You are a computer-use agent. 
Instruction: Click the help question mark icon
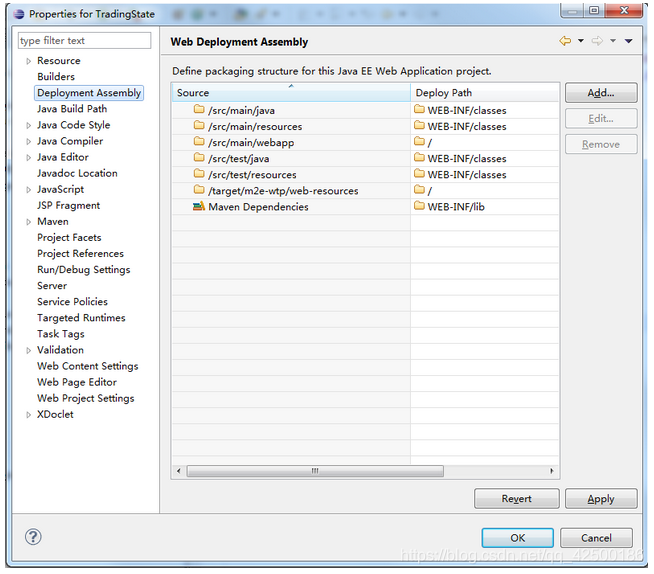(33, 537)
